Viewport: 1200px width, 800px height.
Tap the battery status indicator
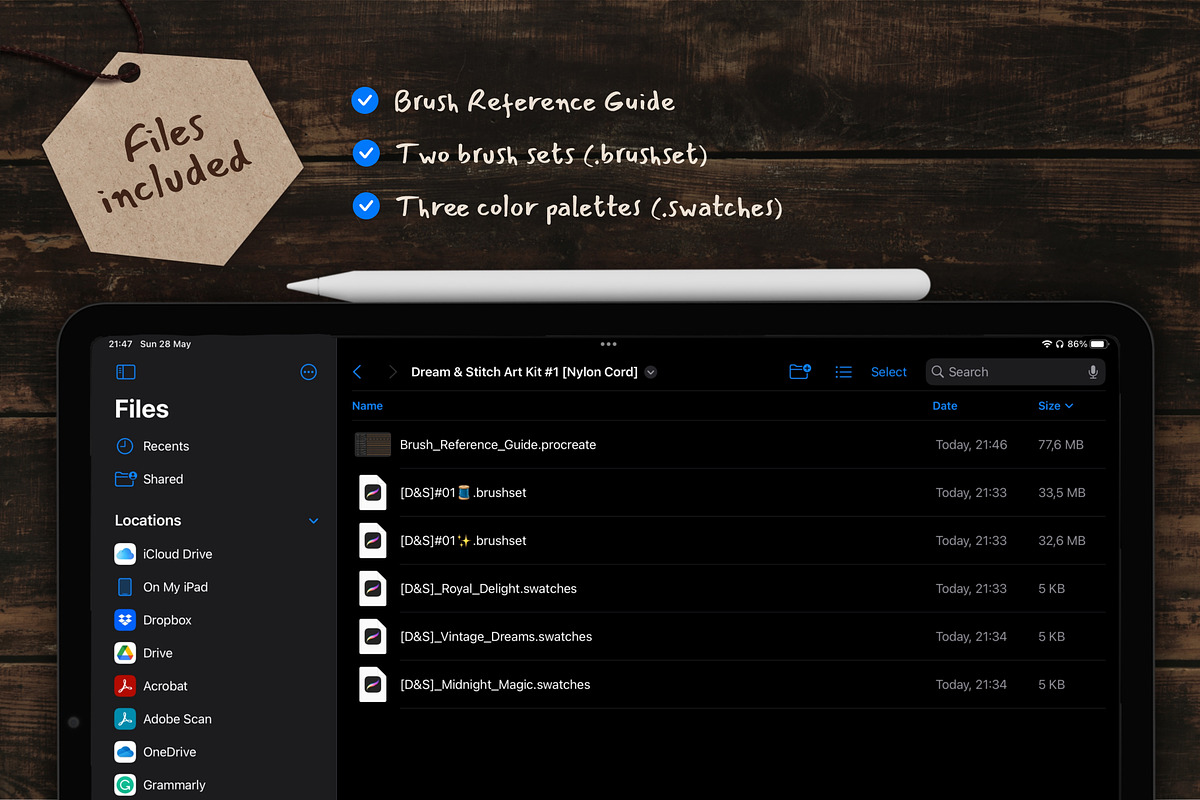[x=1099, y=344]
